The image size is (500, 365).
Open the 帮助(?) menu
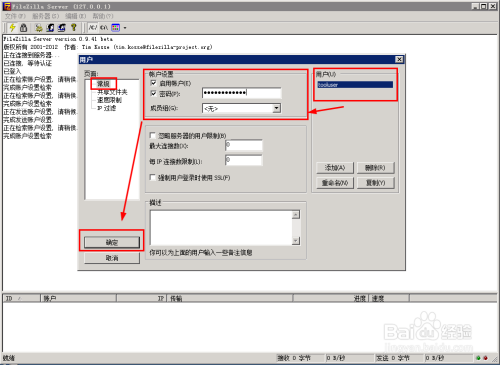[103, 16]
